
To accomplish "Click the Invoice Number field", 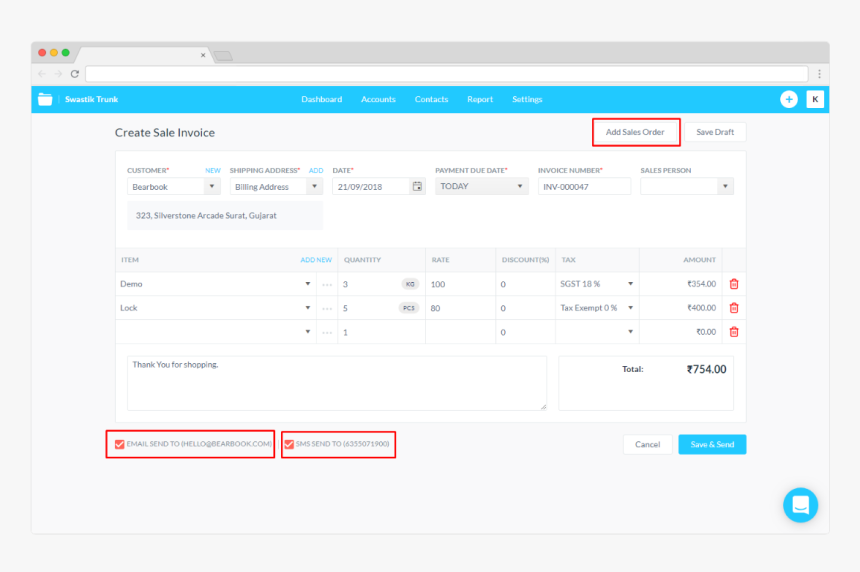I will pyautogui.click(x=584, y=187).
